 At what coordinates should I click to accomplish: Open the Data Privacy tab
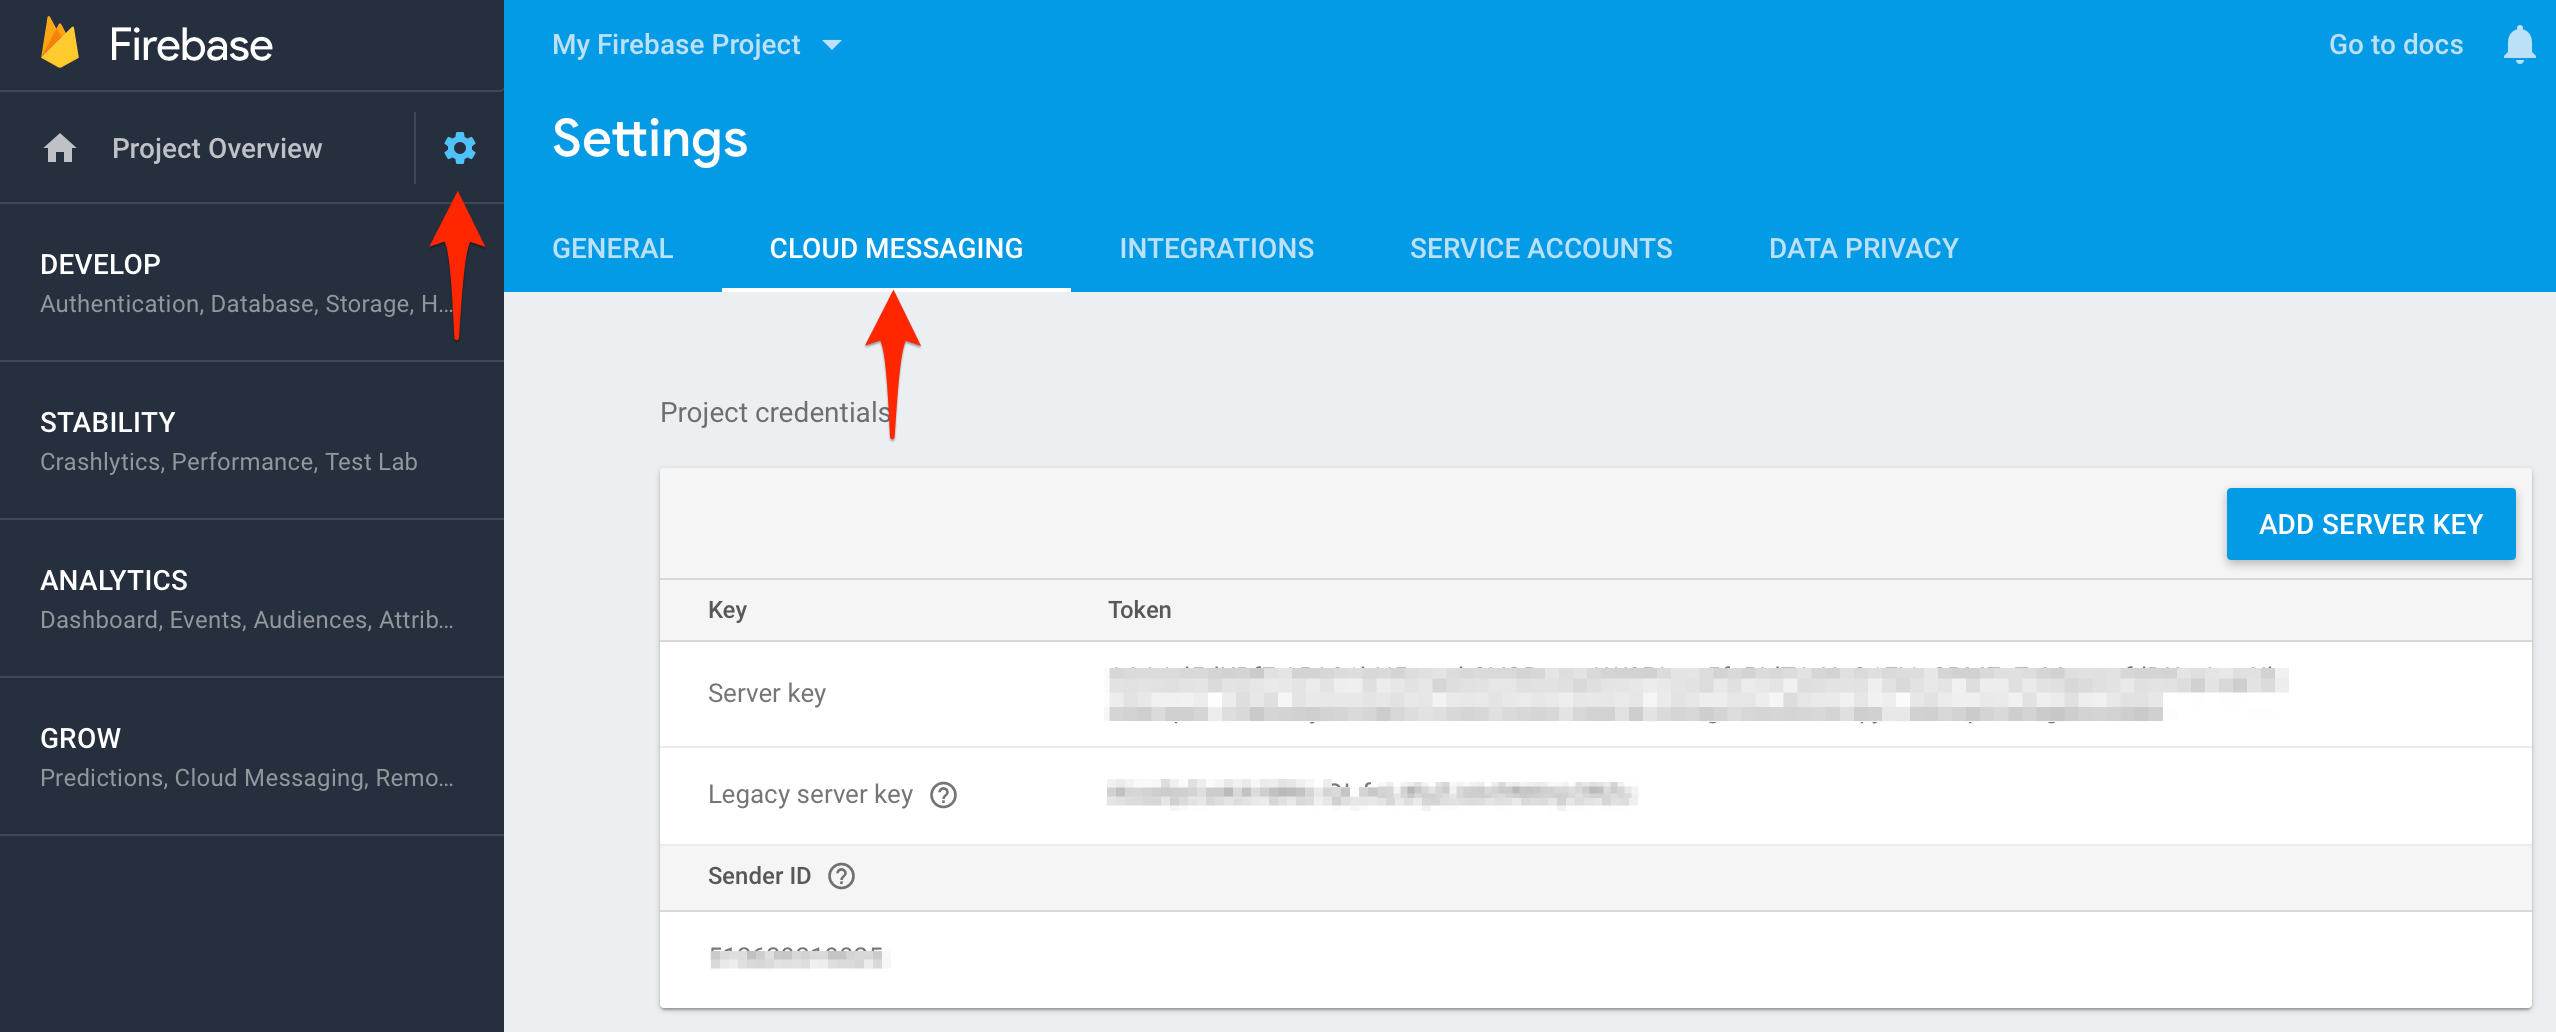coord(1863,248)
